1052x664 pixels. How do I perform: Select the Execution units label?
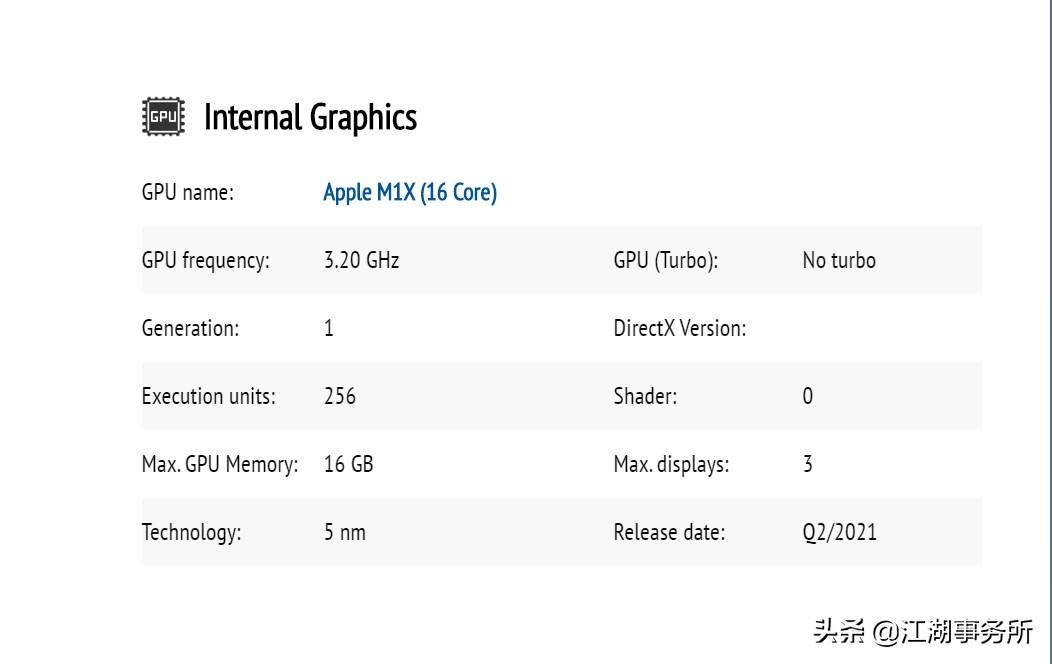click(209, 396)
